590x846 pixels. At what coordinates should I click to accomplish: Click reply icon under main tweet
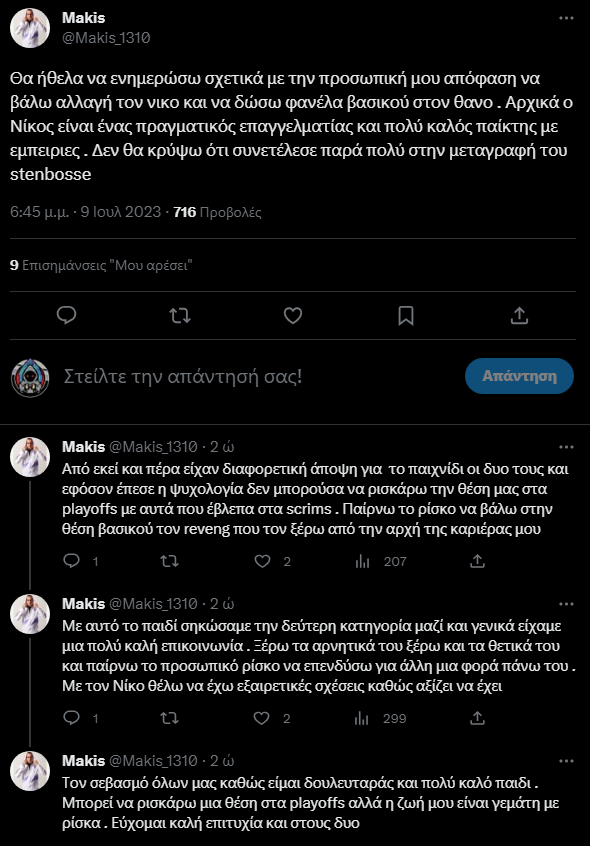pos(66,315)
